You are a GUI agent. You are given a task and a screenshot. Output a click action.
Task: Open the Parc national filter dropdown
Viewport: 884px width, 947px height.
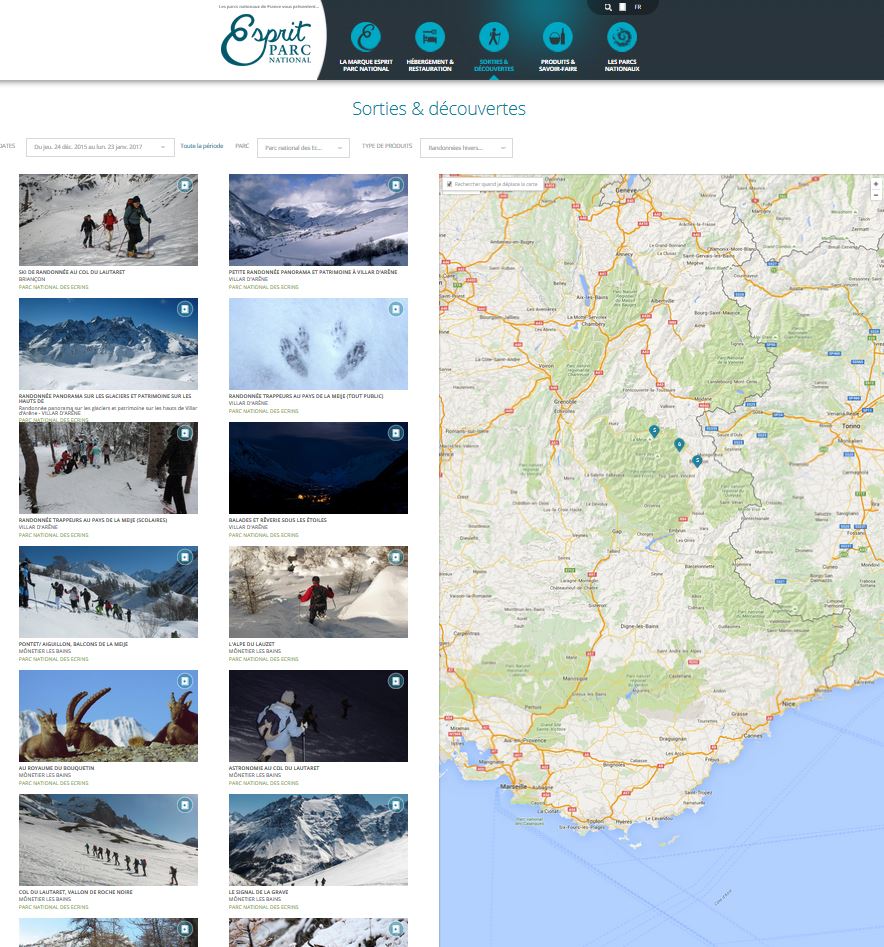(x=303, y=147)
